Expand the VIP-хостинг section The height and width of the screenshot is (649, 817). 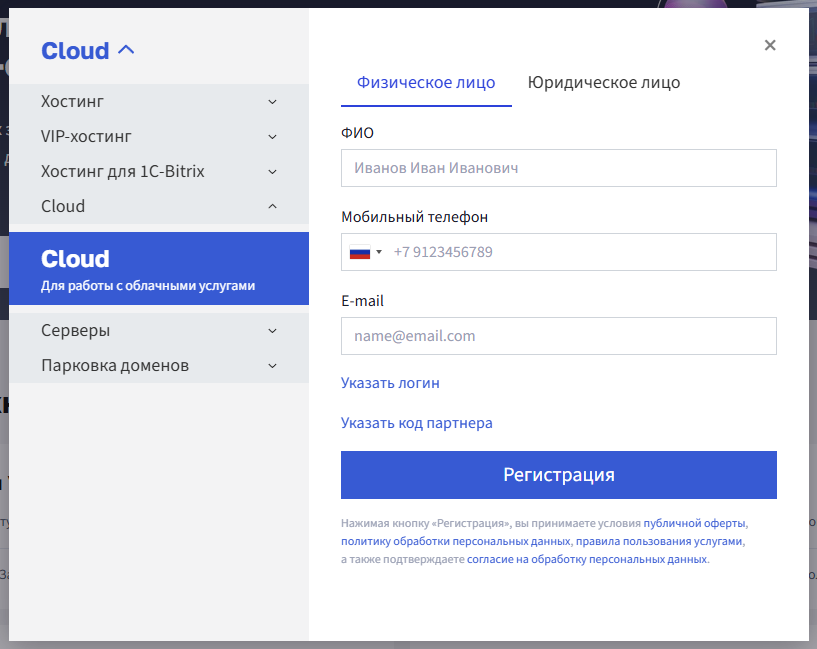272,137
